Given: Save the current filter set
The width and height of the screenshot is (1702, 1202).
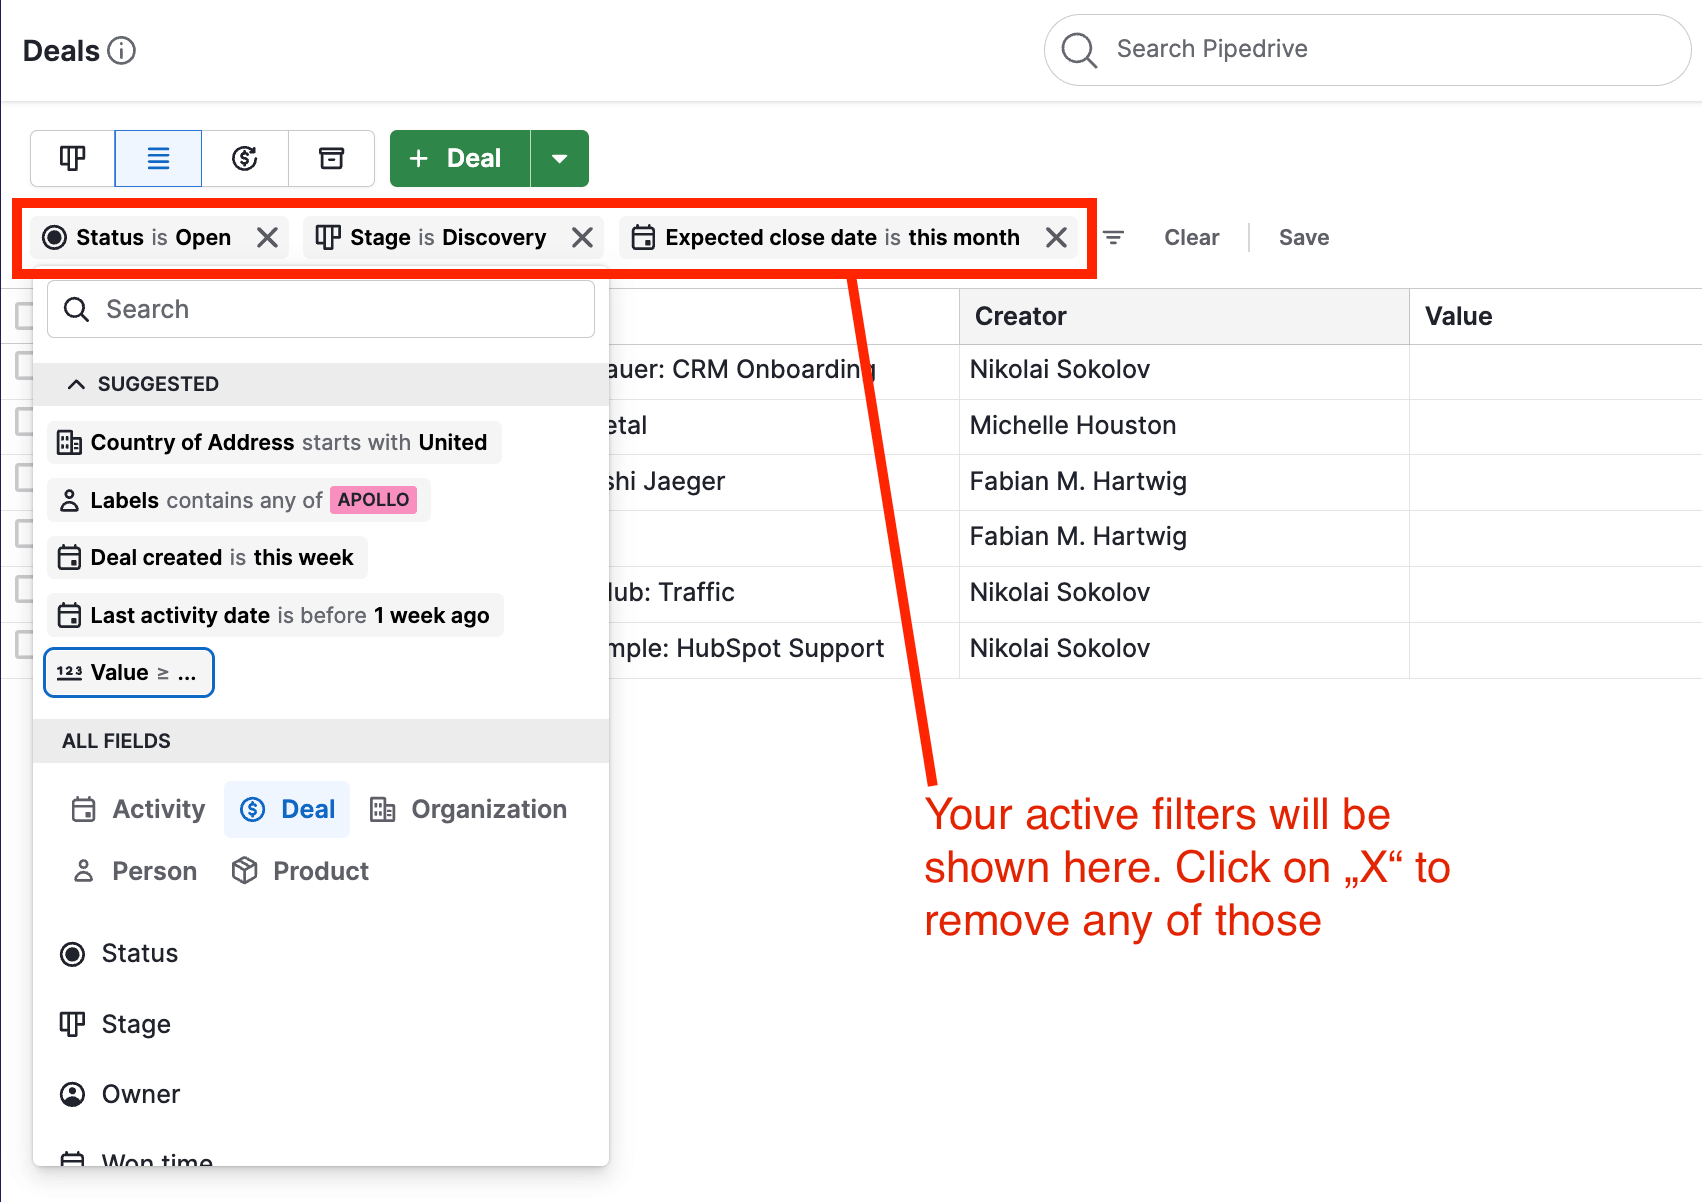Looking at the screenshot, I should coord(1303,238).
